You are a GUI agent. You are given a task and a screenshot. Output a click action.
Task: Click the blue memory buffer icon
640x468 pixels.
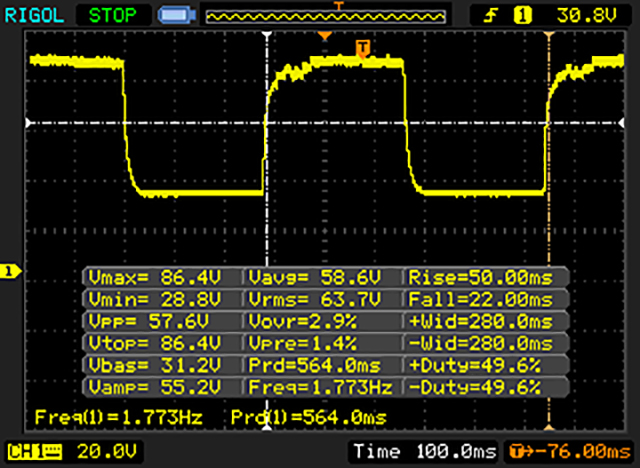176,16
